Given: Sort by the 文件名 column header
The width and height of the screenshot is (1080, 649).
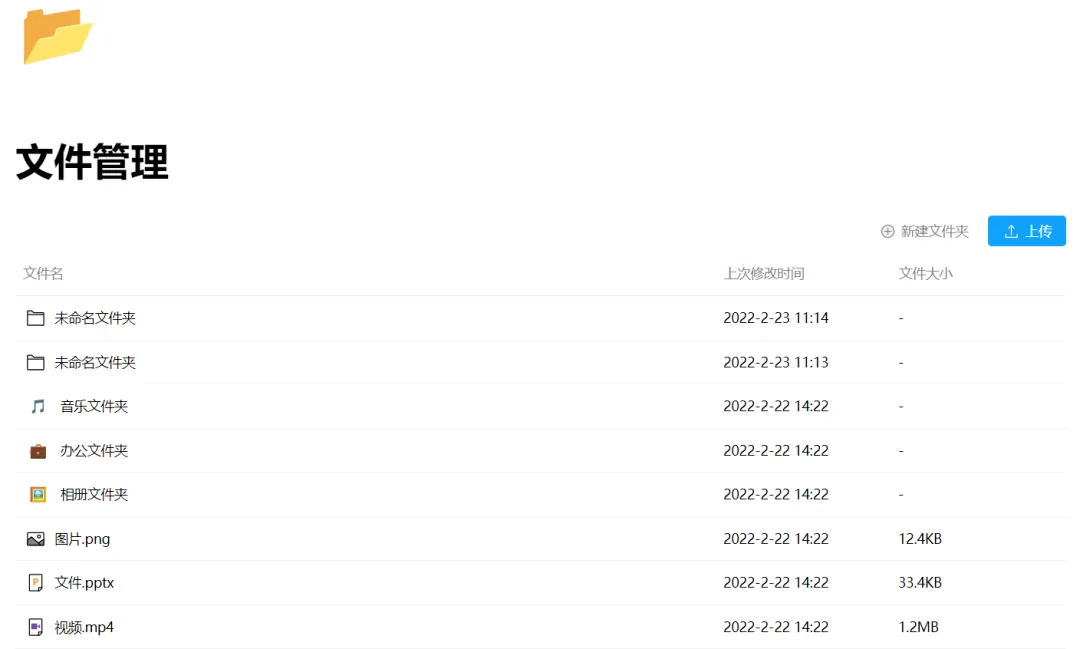Looking at the screenshot, I should click(43, 273).
